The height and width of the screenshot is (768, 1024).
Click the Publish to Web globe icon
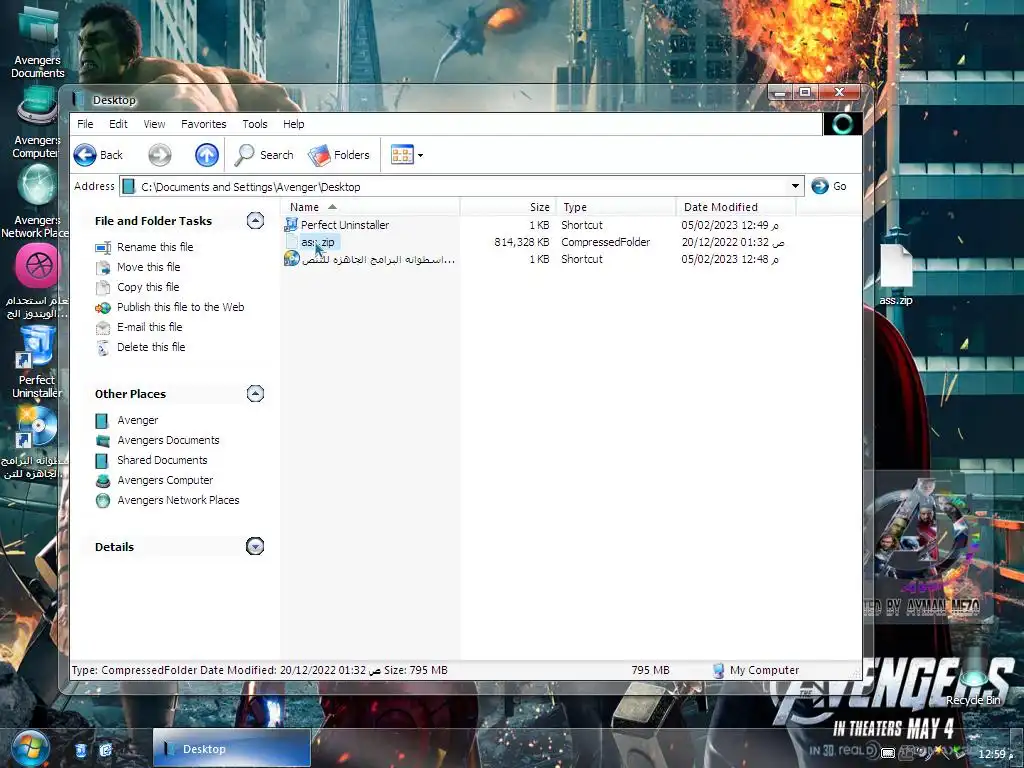pyautogui.click(x=103, y=308)
